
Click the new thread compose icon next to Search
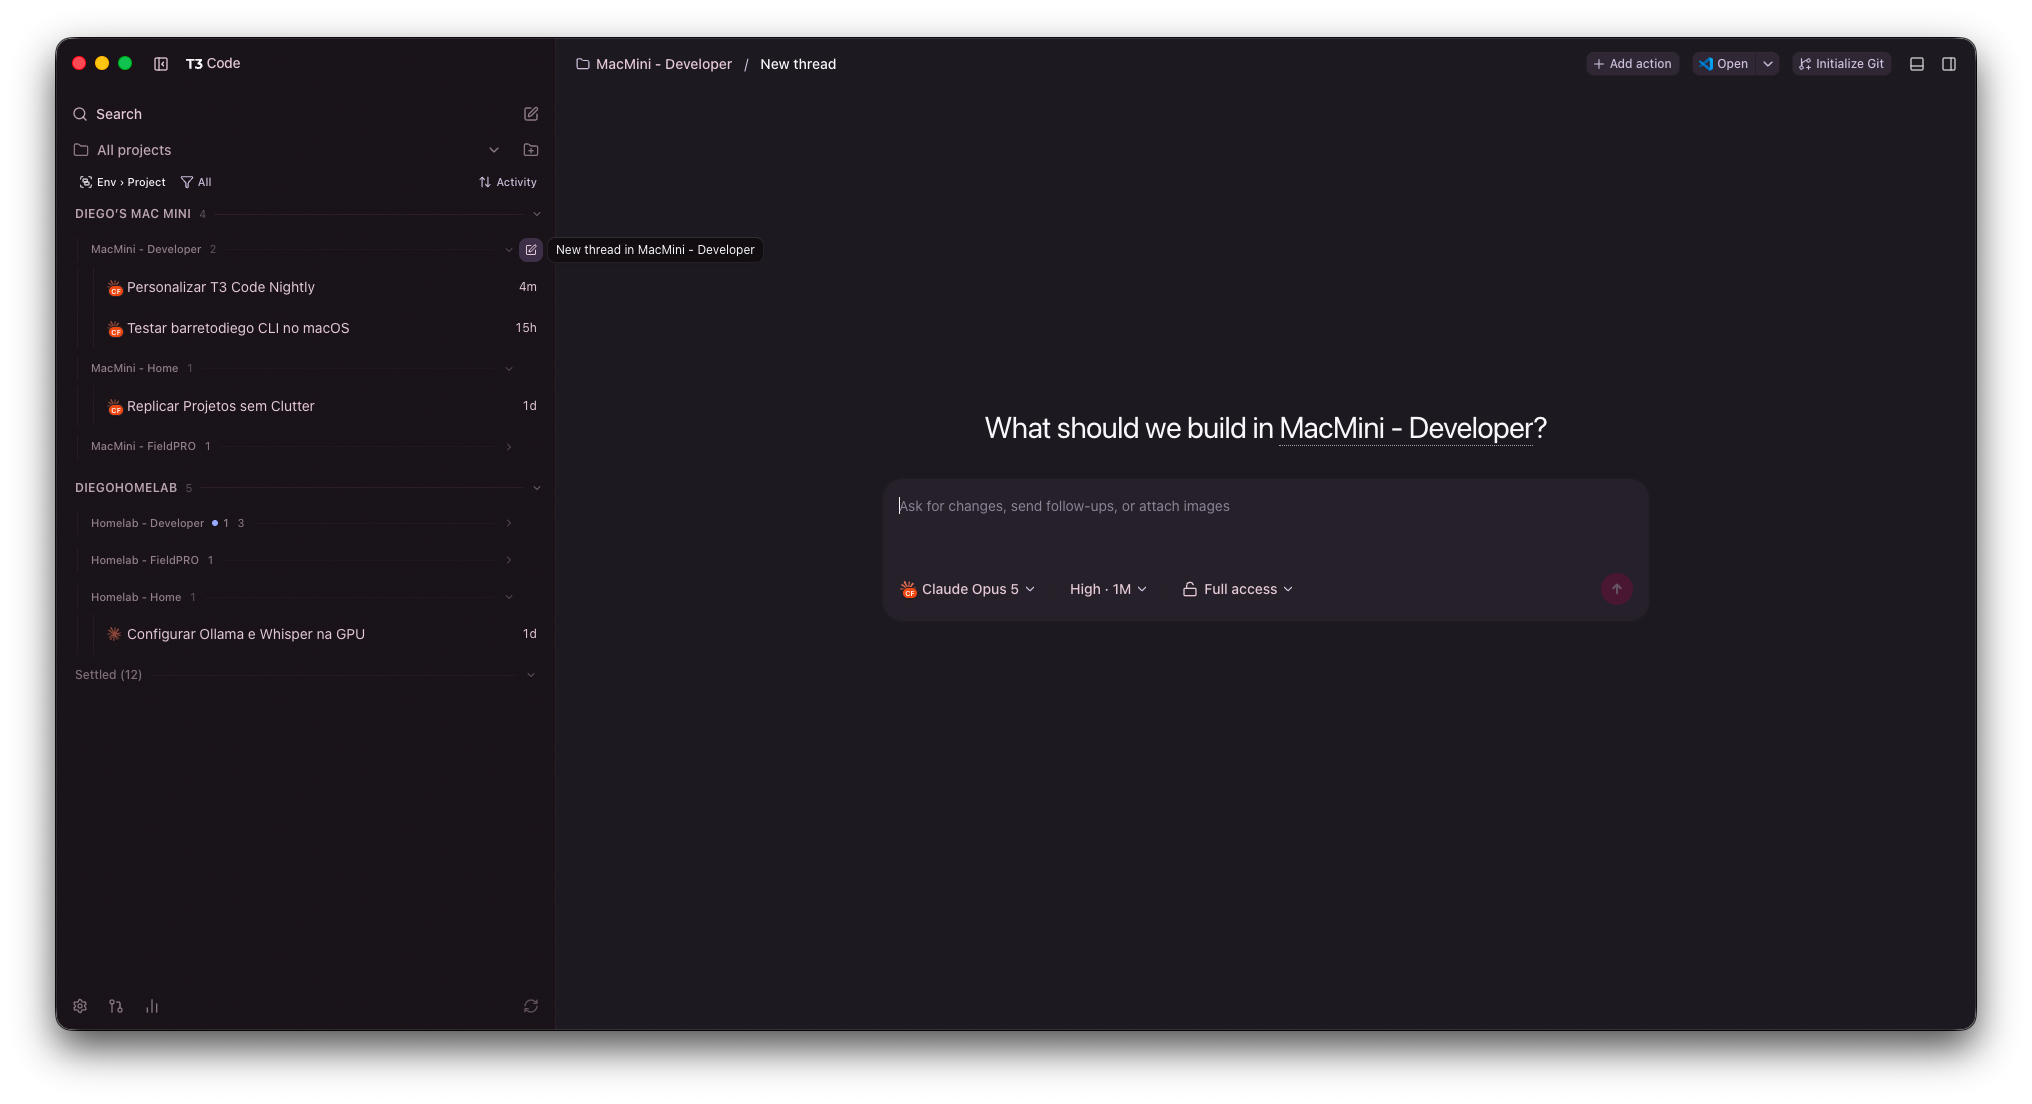531,114
